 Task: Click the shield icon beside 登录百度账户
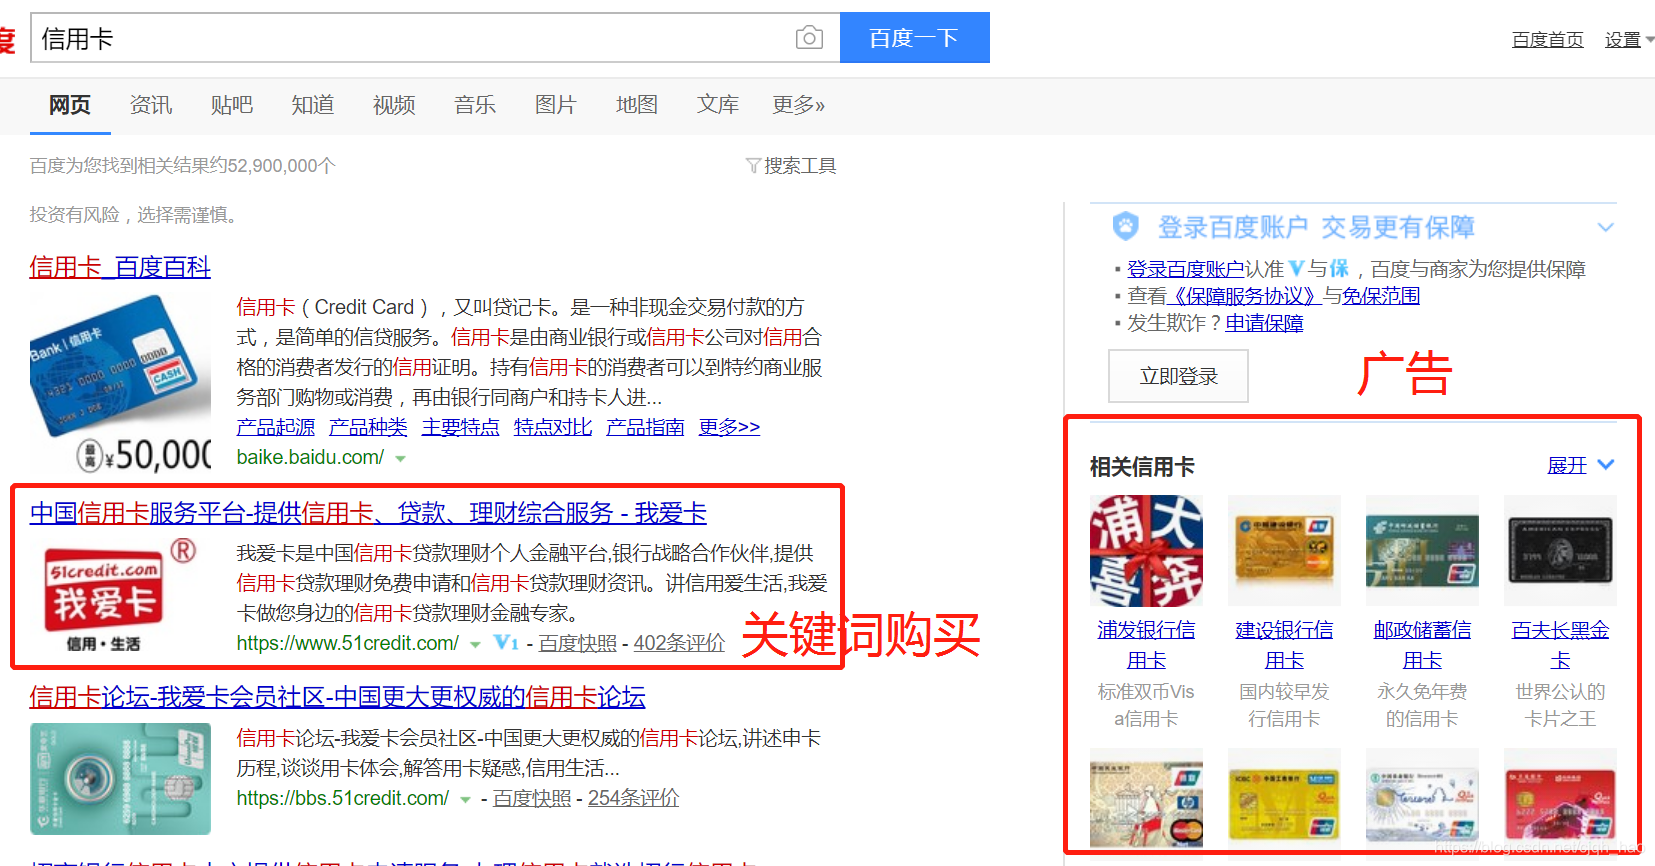click(x=1126, y=227)
